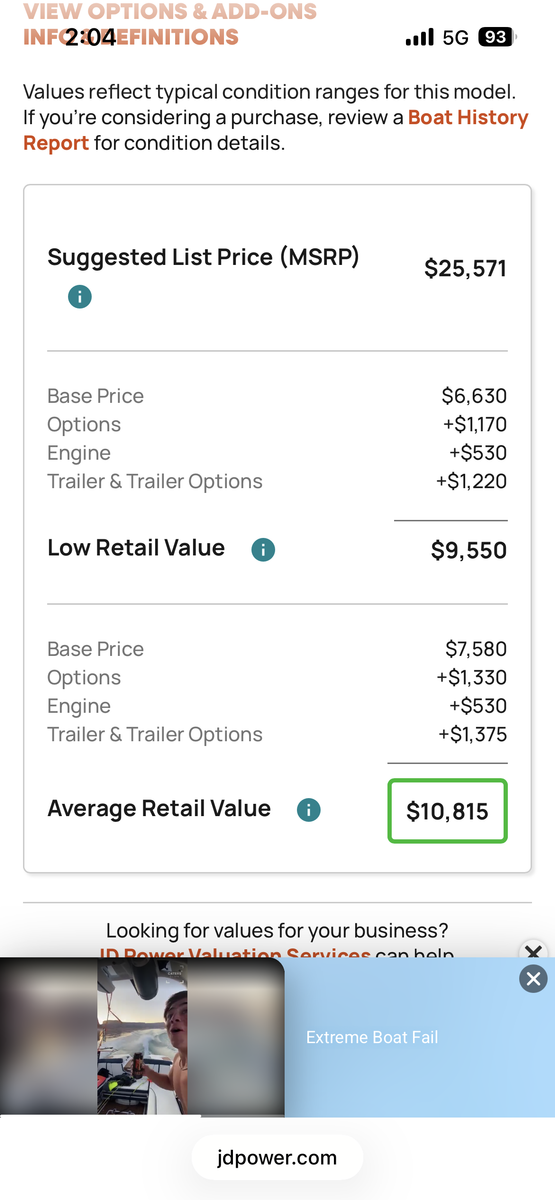Tap the 2:04 clock in status bar
The height and width of the screenshot is (1200, 555).
(x=91, y=38)
